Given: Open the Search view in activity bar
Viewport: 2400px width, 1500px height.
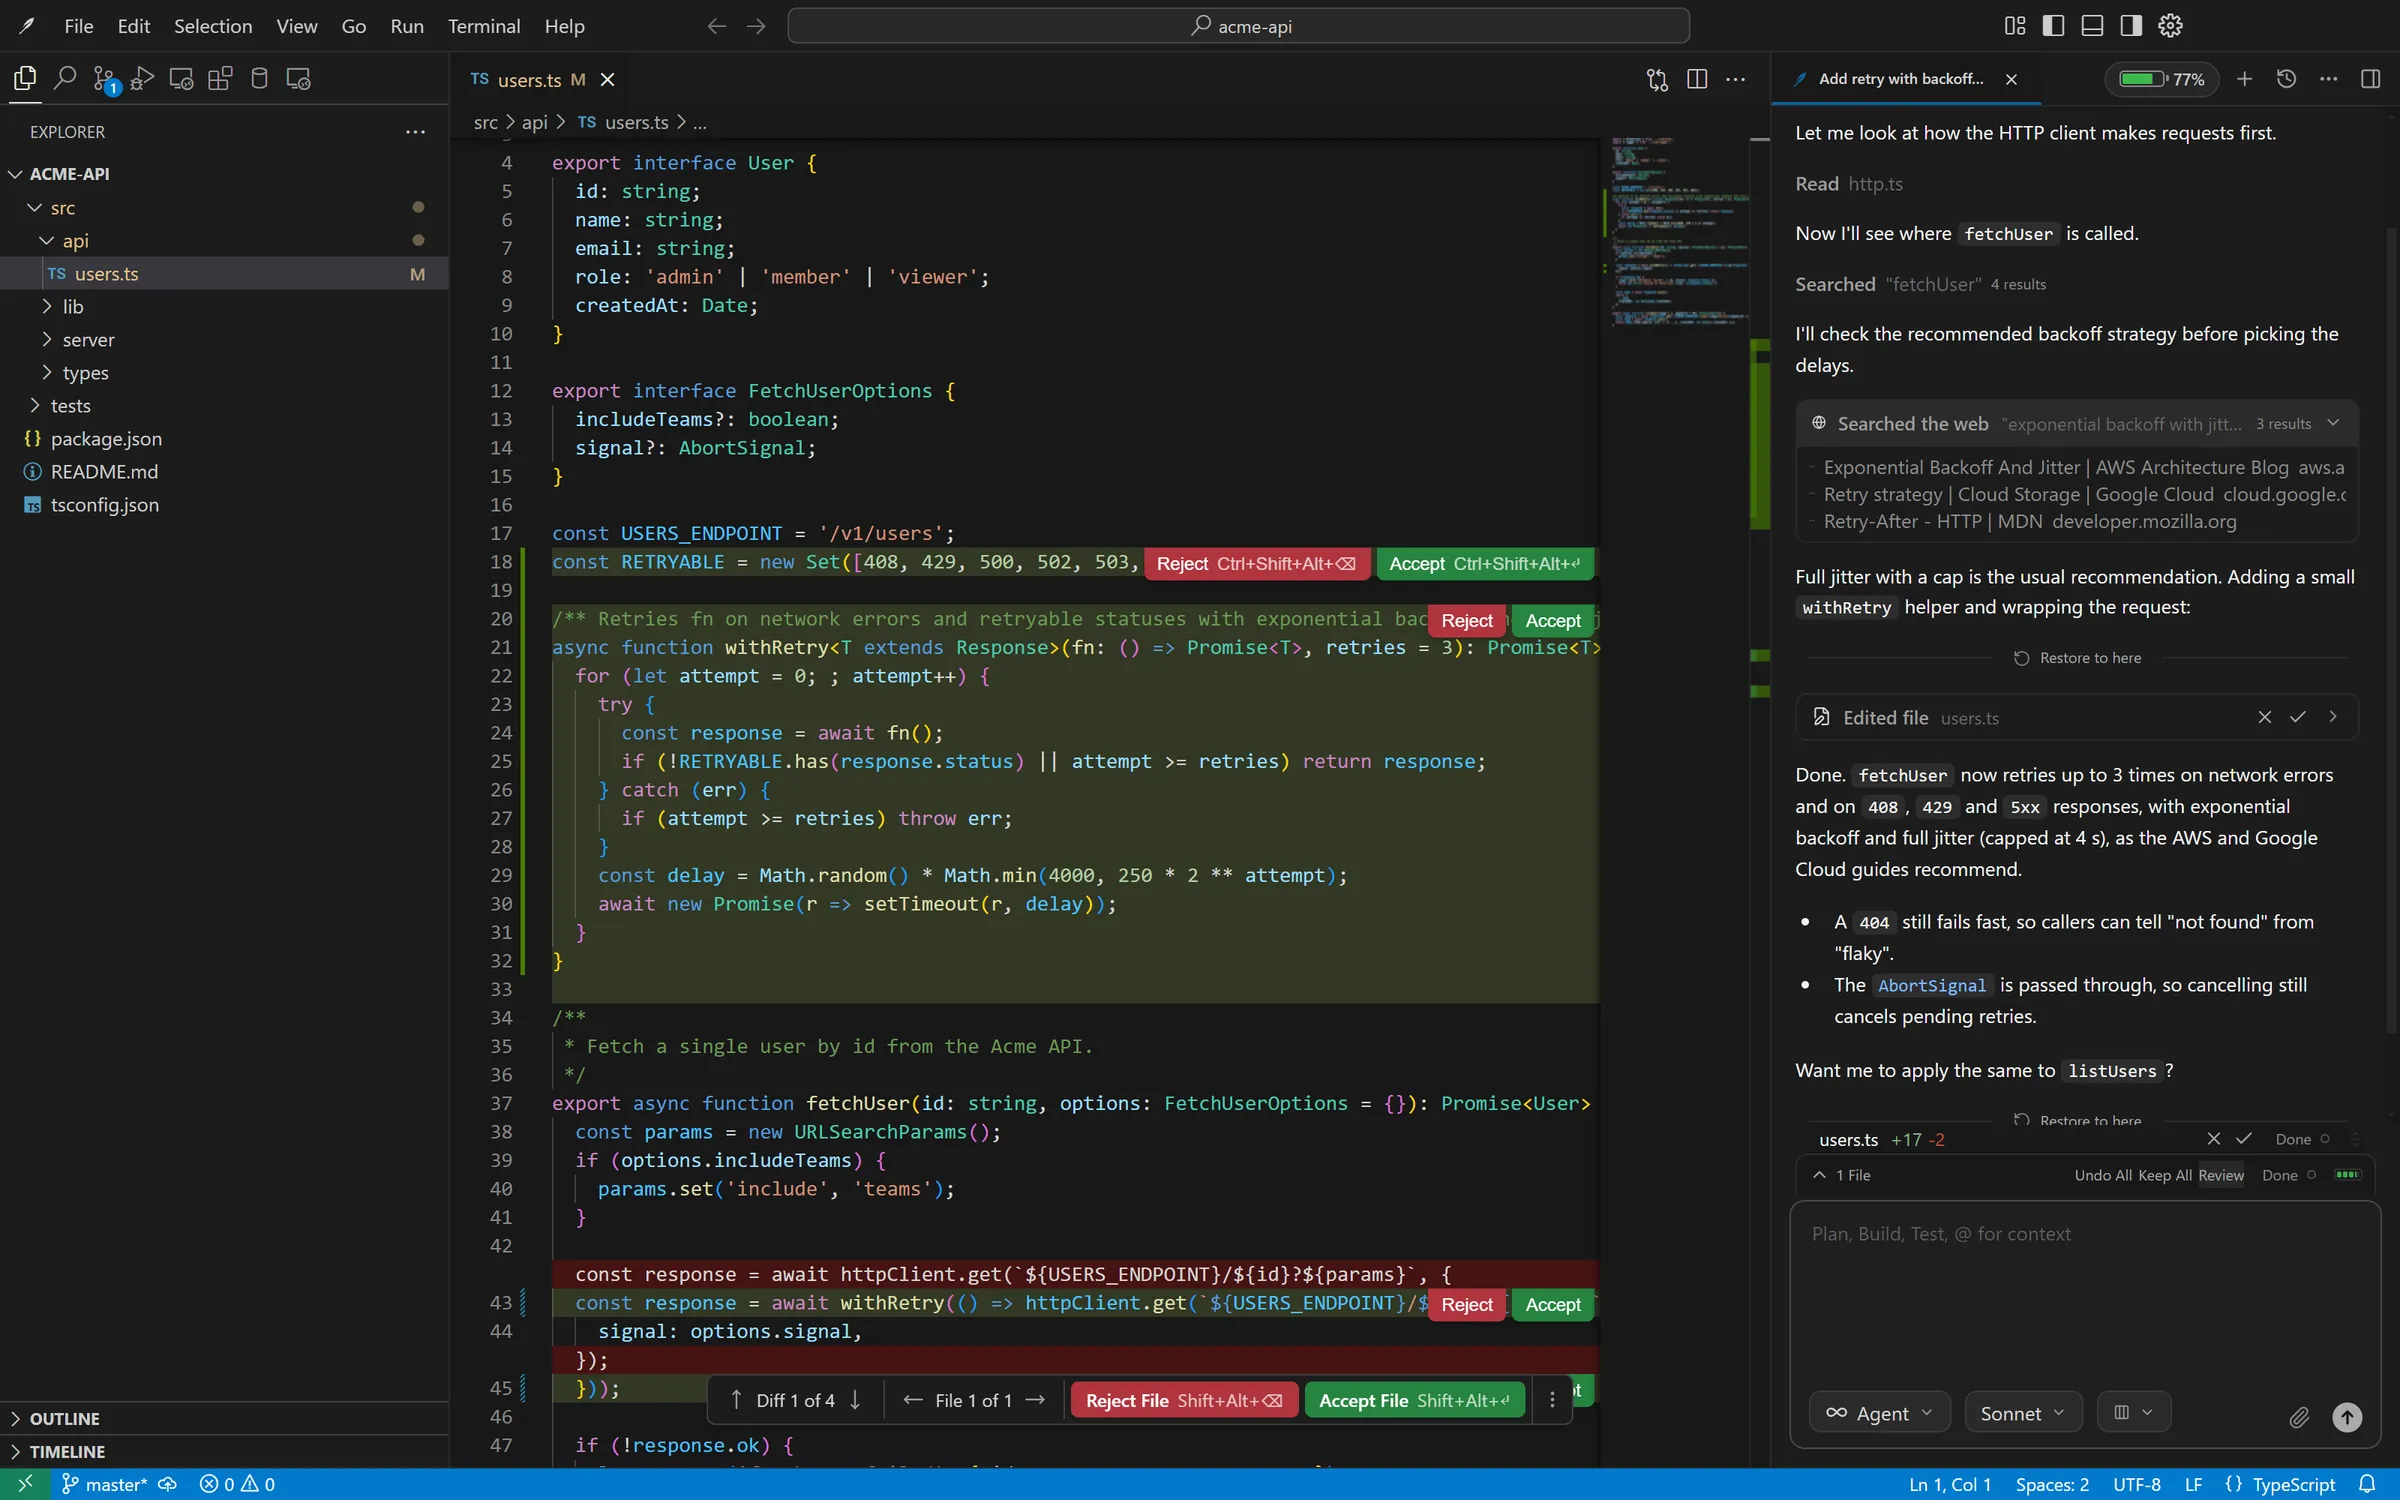Looking at the screenshot, I should click(65, 78).
